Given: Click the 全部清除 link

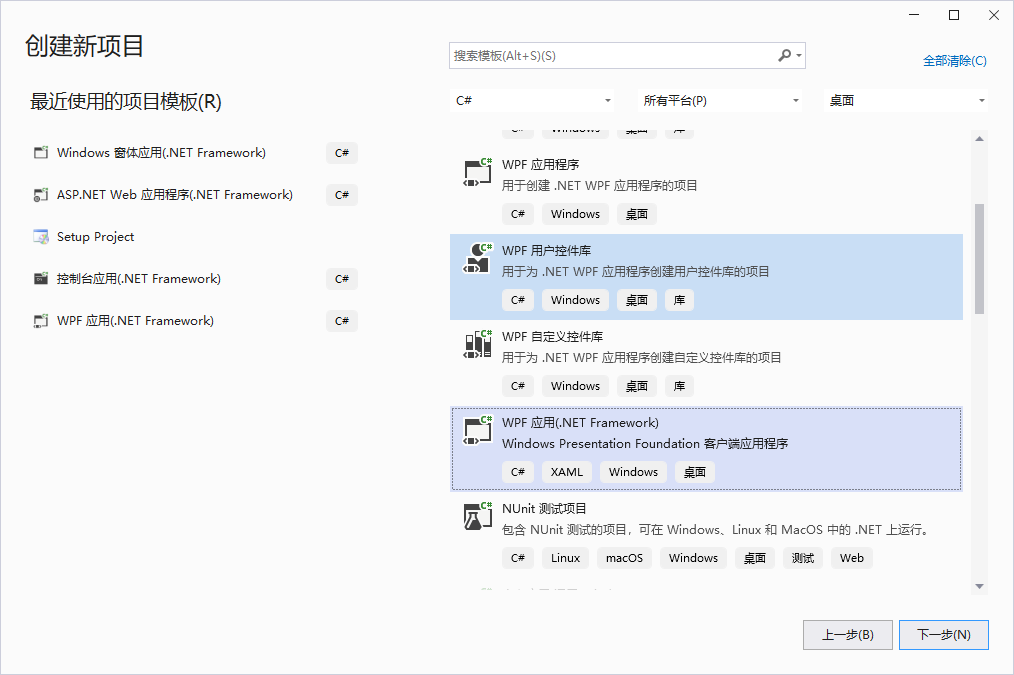Looking at the screenshot, I should [x=954, y=61].
